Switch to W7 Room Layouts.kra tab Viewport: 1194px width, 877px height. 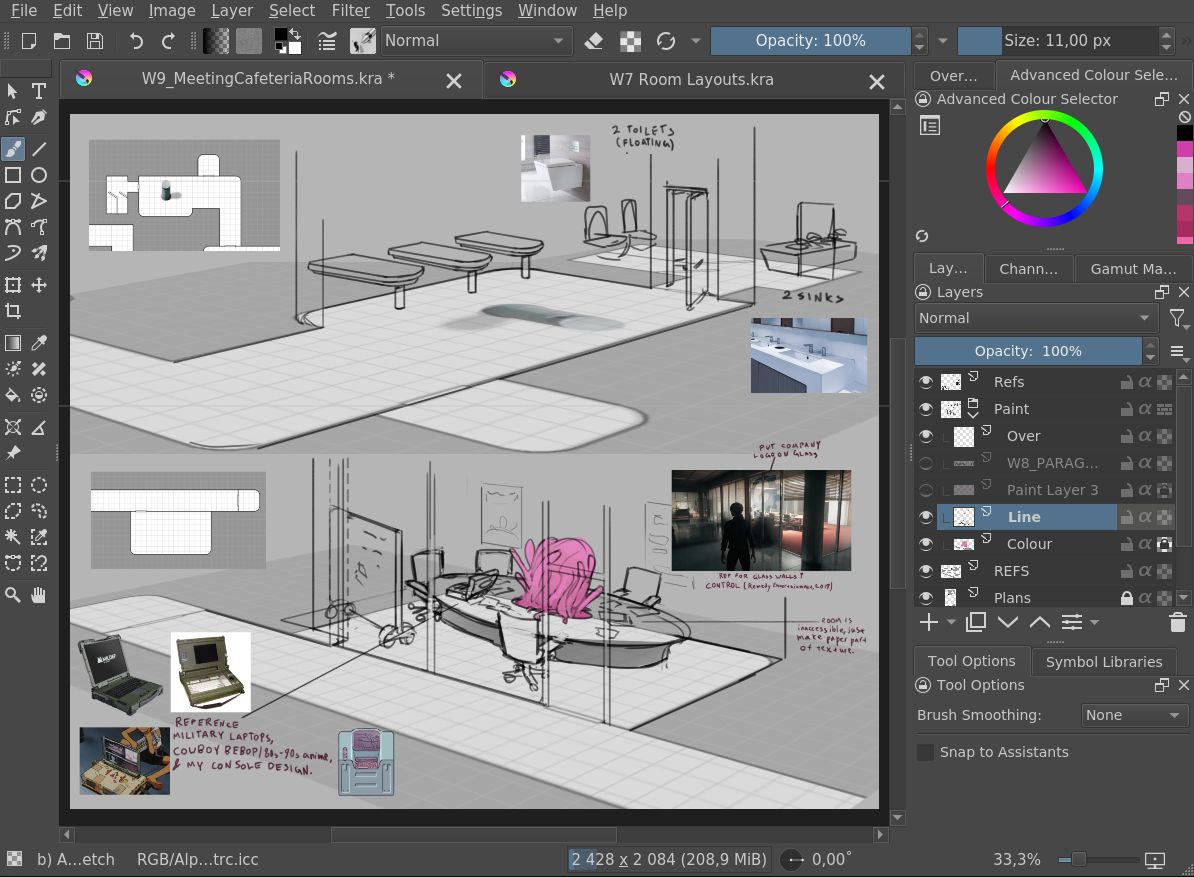point(691,79)
